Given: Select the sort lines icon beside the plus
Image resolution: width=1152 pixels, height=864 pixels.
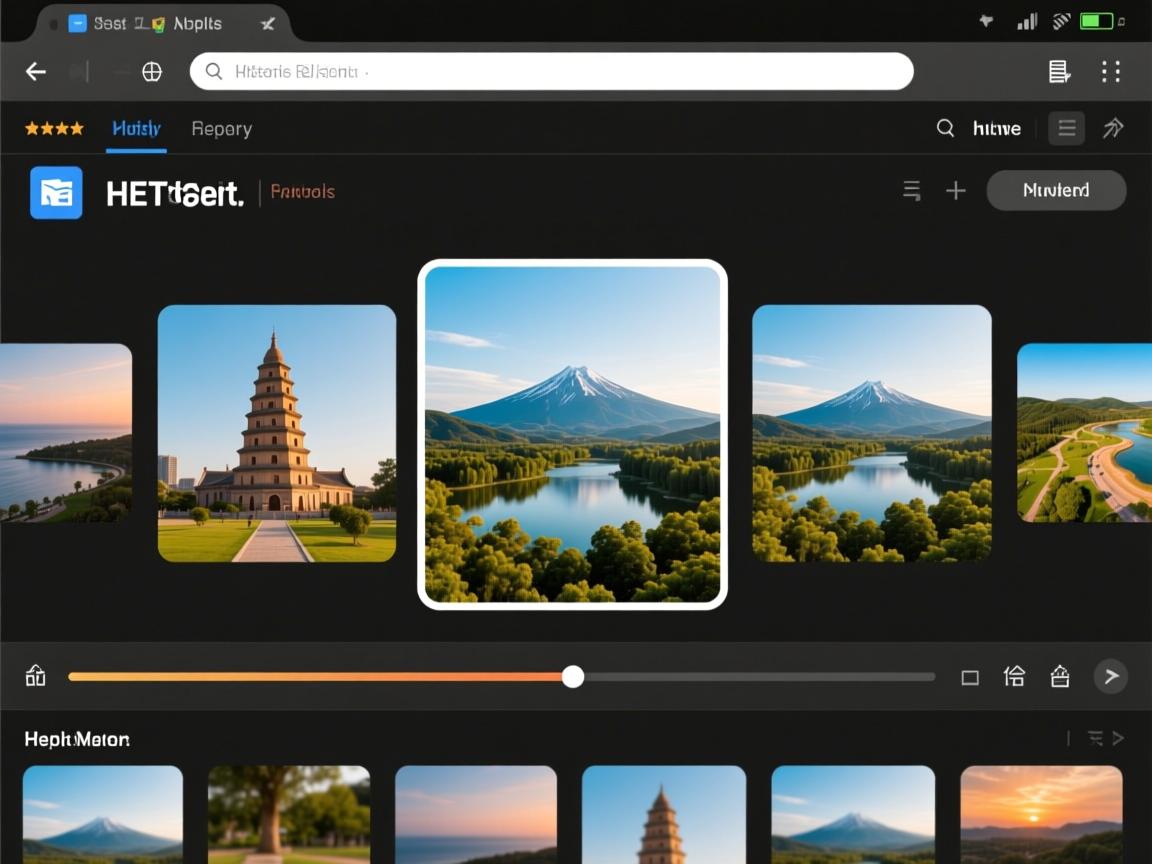Looking at the screenshot, I should [x=911, y=190].
